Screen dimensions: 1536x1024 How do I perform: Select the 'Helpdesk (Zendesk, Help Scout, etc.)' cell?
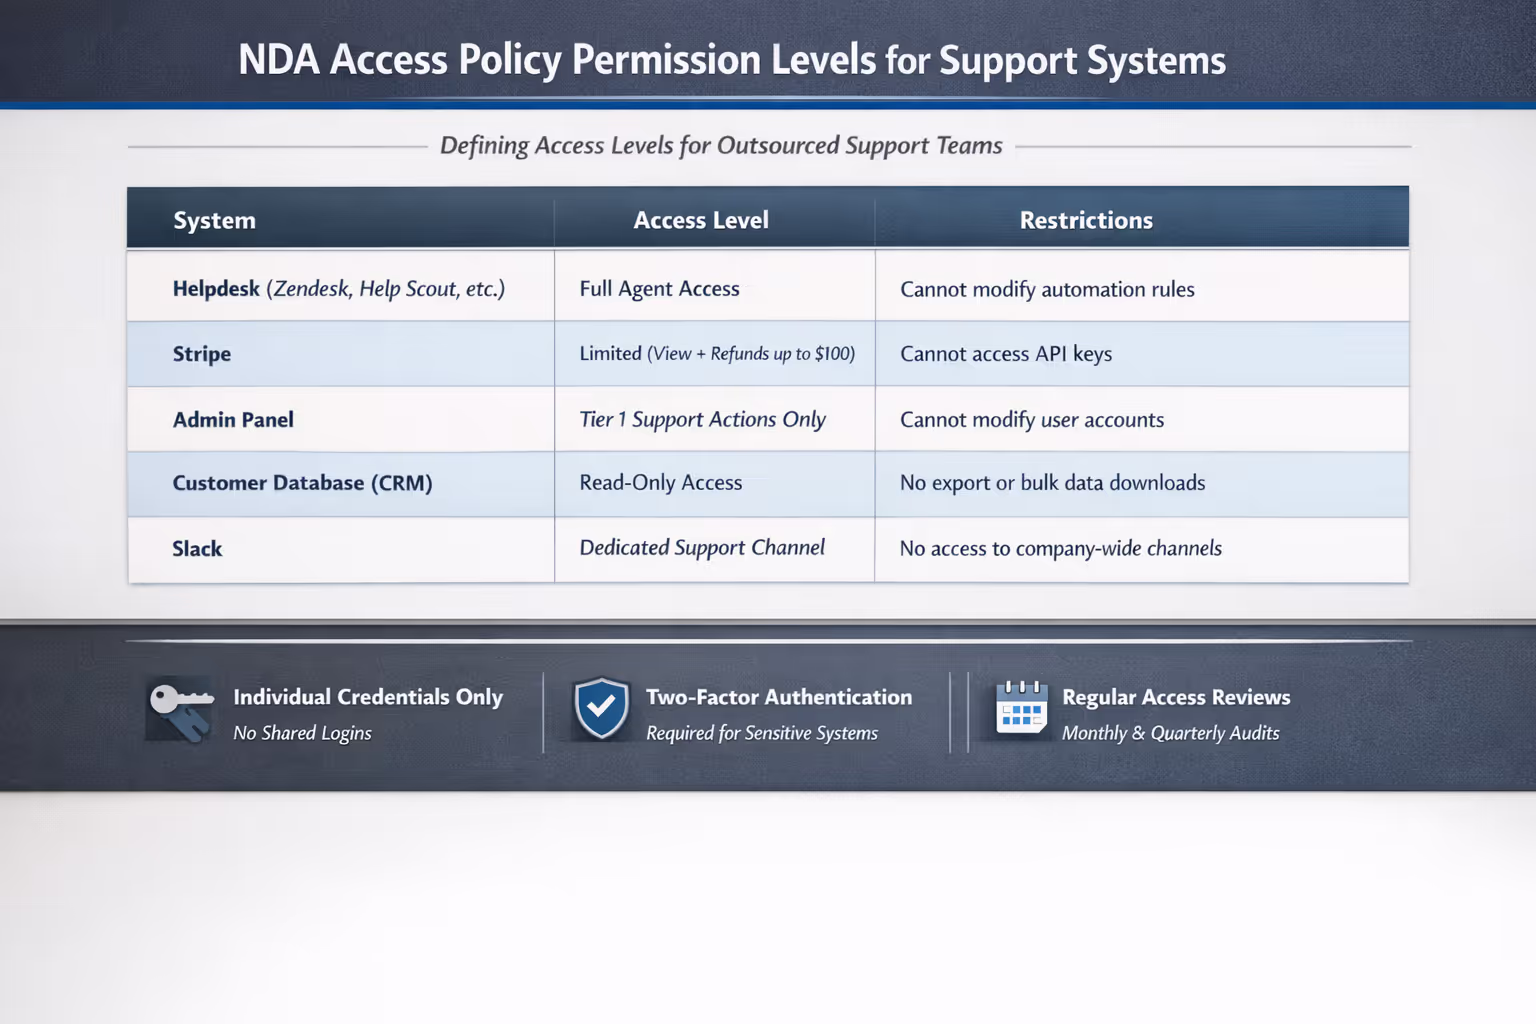(x=341, y=286)
